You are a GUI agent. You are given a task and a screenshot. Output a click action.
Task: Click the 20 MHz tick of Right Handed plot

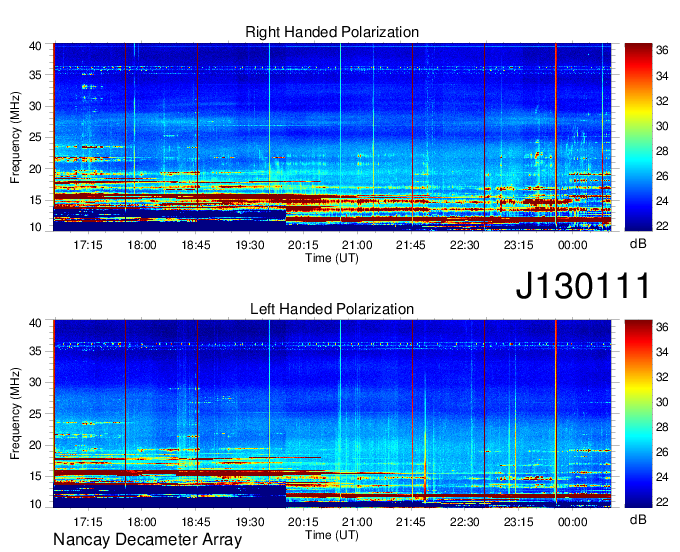pos(35,169)
